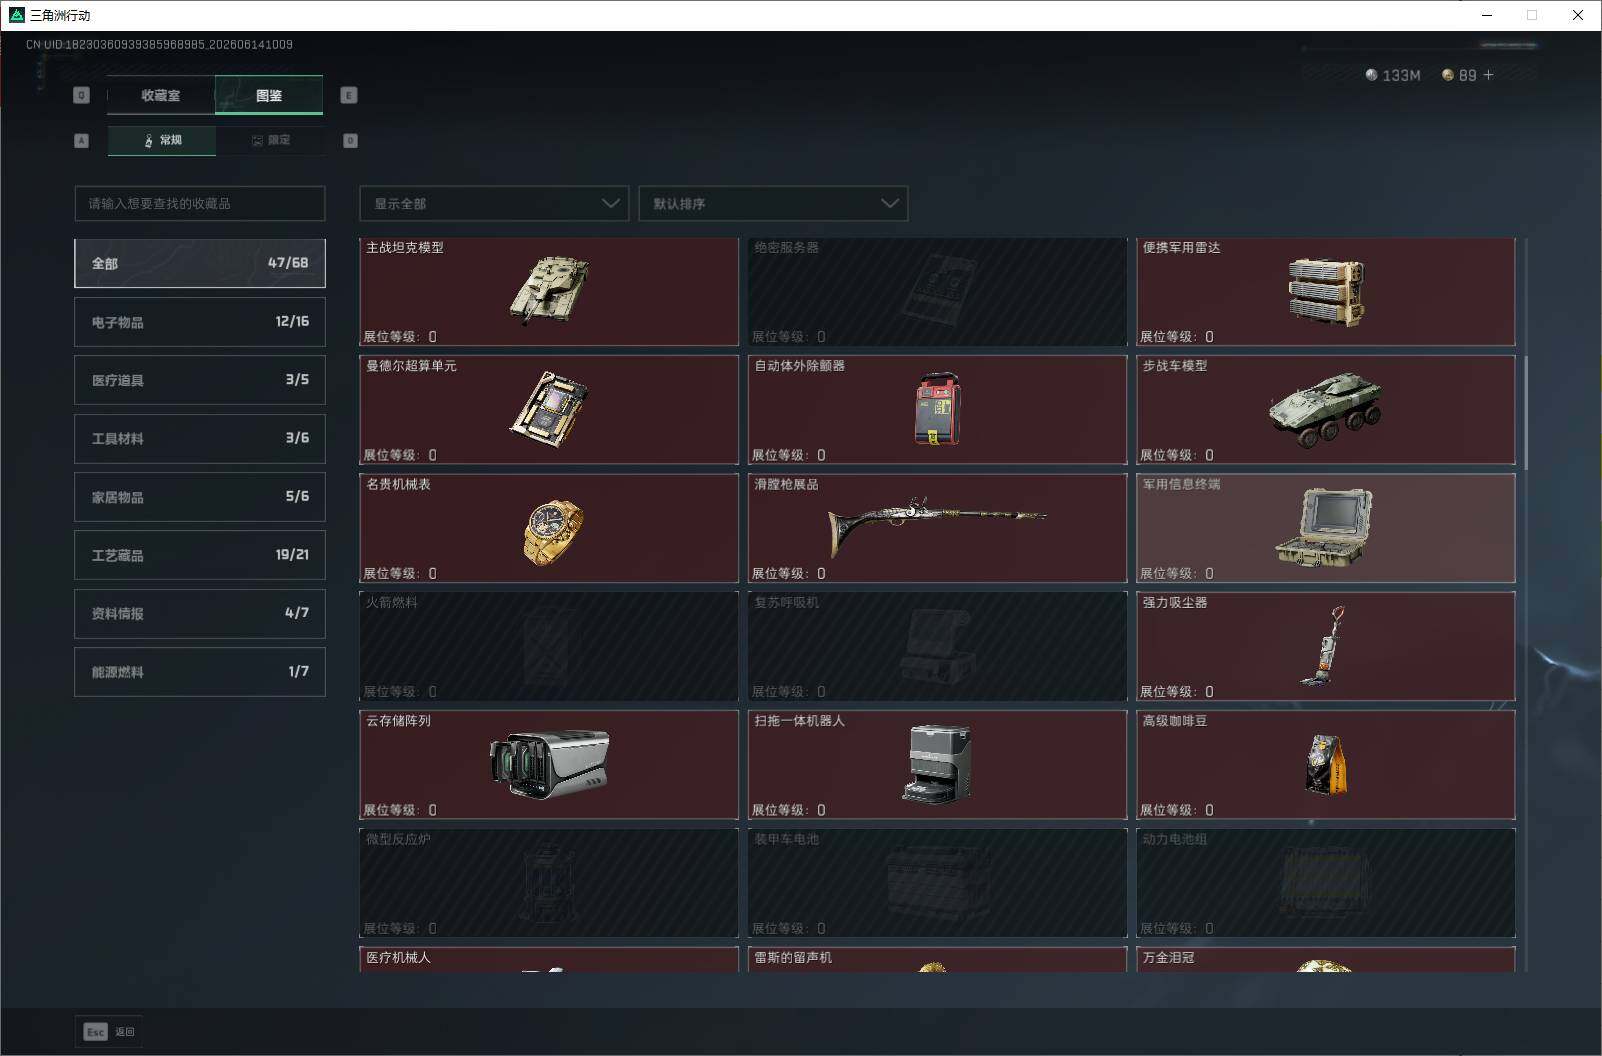Select the 能源燃料 1/7 category
This screenshot has height=1056, width=1602.
200,672
